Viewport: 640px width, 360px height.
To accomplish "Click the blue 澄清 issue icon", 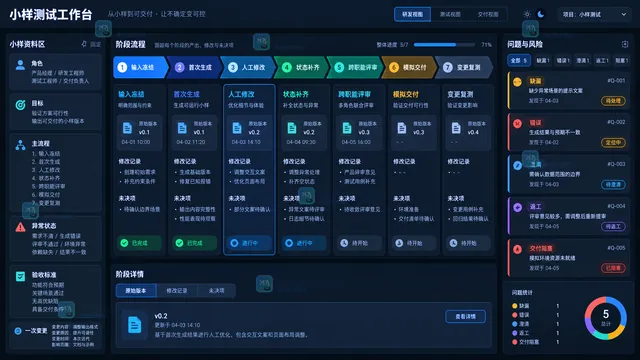I will click(517, 165).
